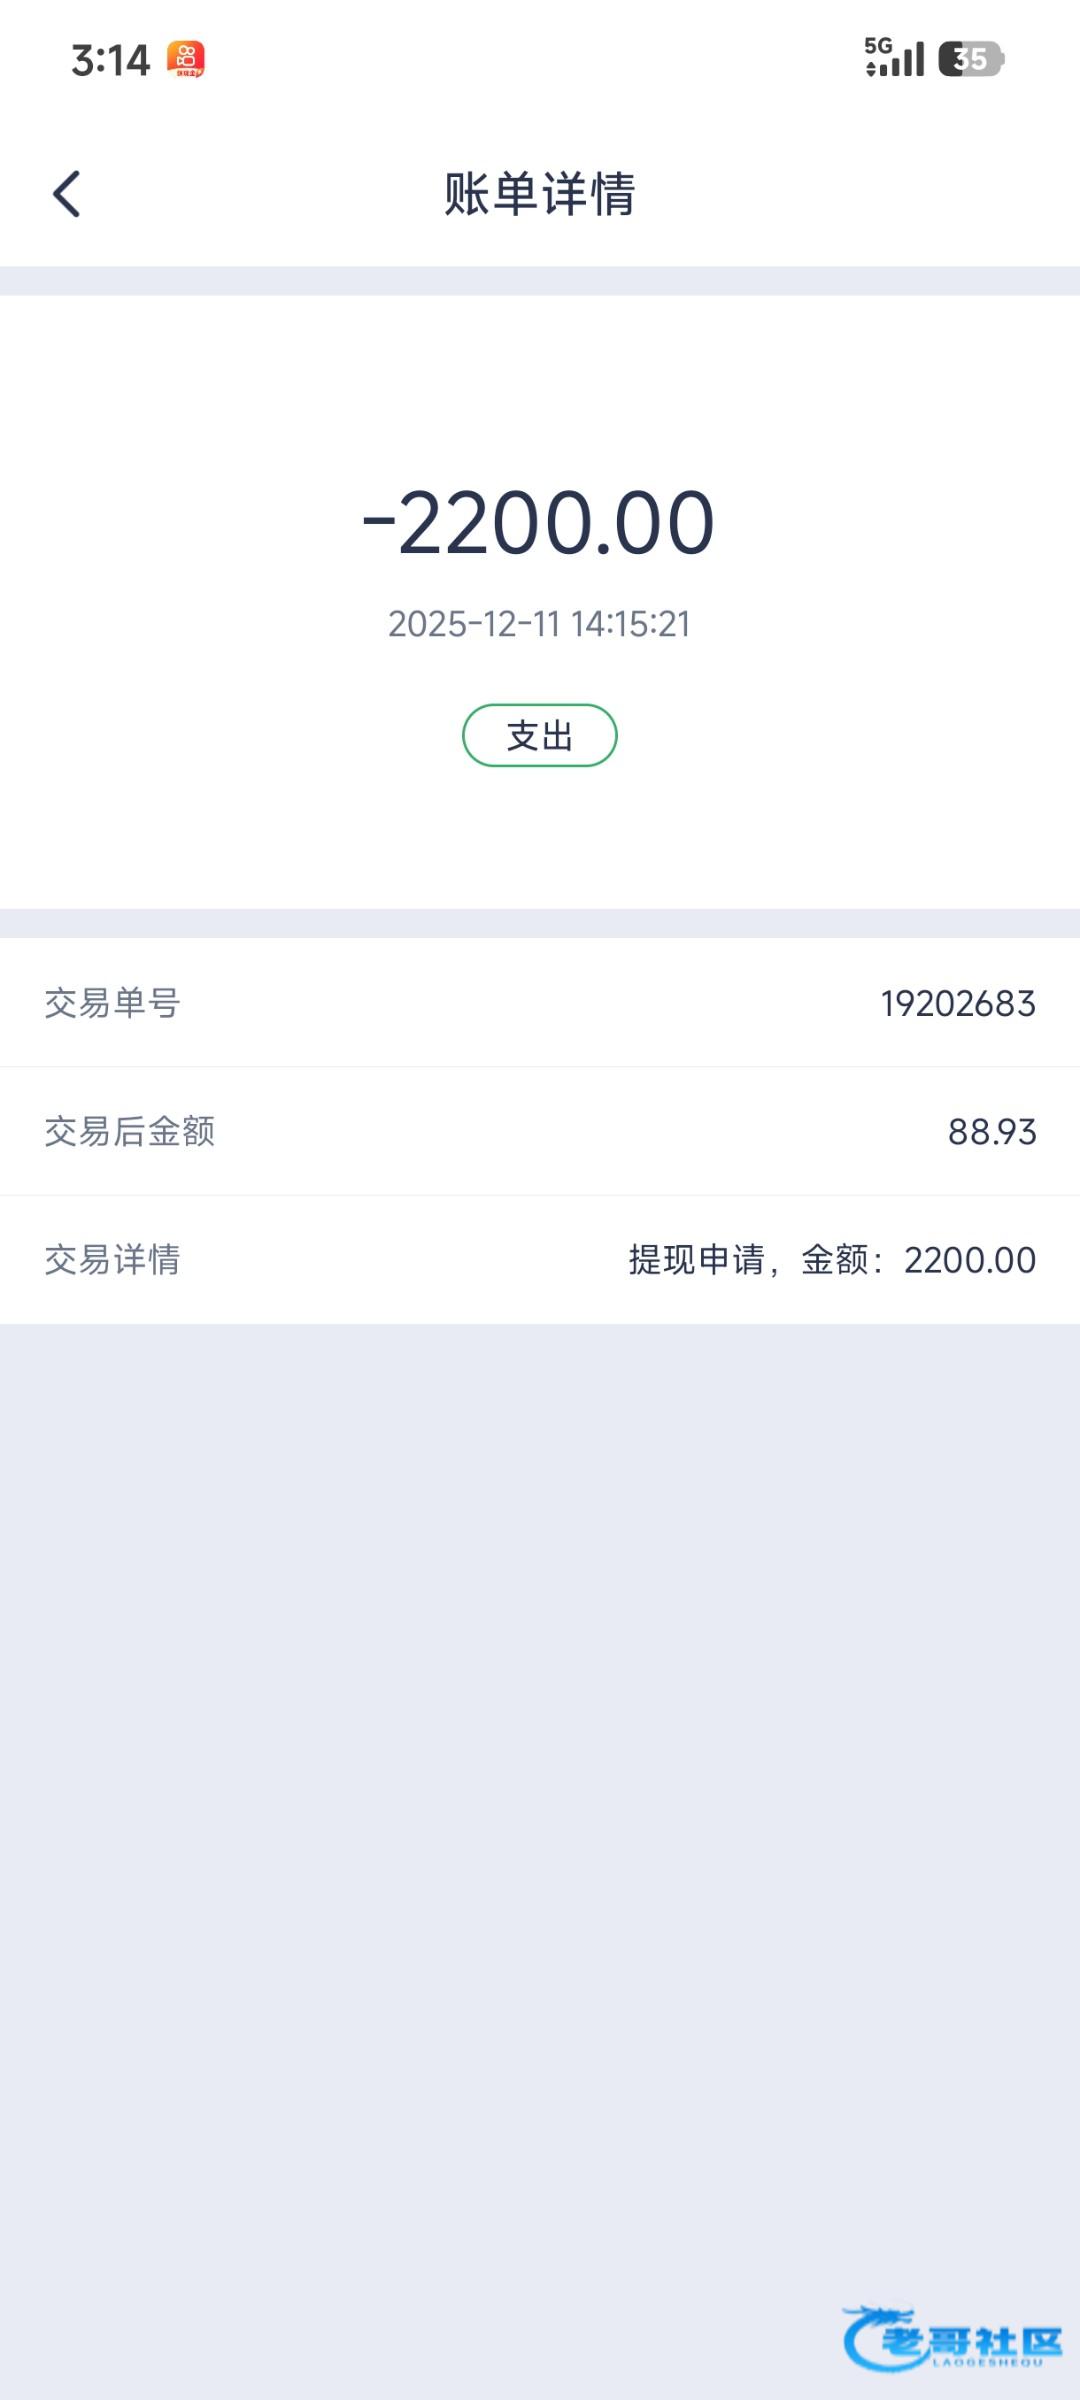Tap the 提现申请 text in details row
Screen dimensions: 1080x2400
pos(696,1259)
